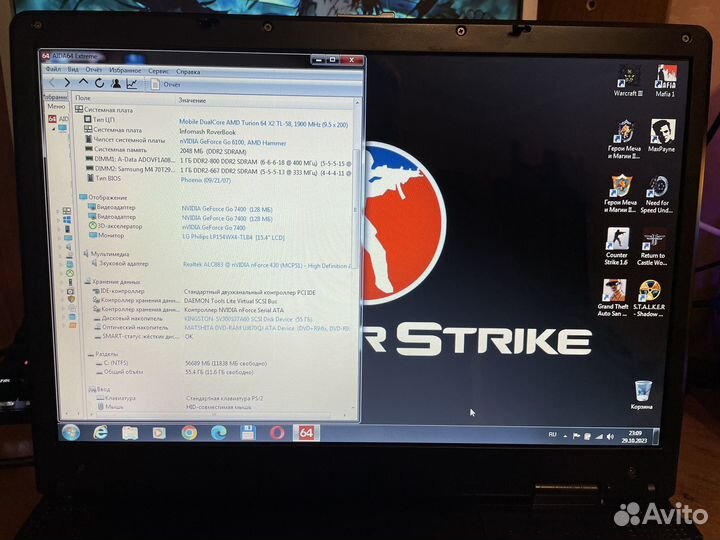Go back with the left arrow in AIDA64

pos(52,83)
